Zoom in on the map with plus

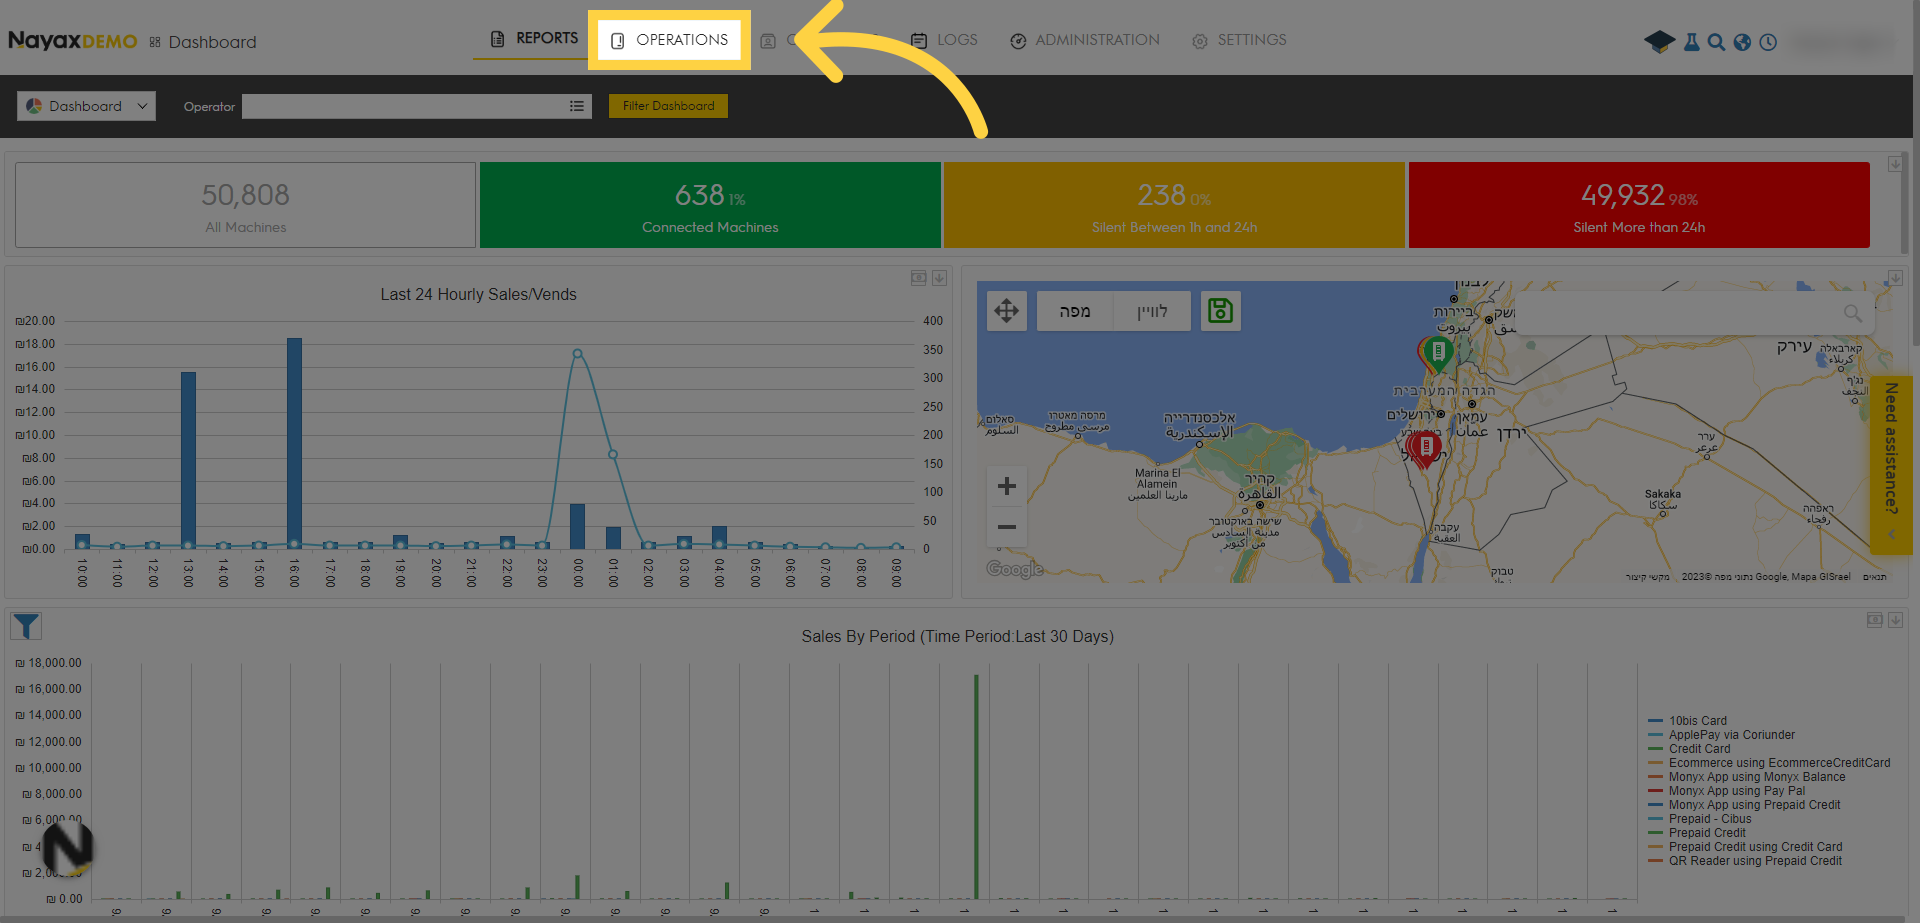[x=1007, y=486]
